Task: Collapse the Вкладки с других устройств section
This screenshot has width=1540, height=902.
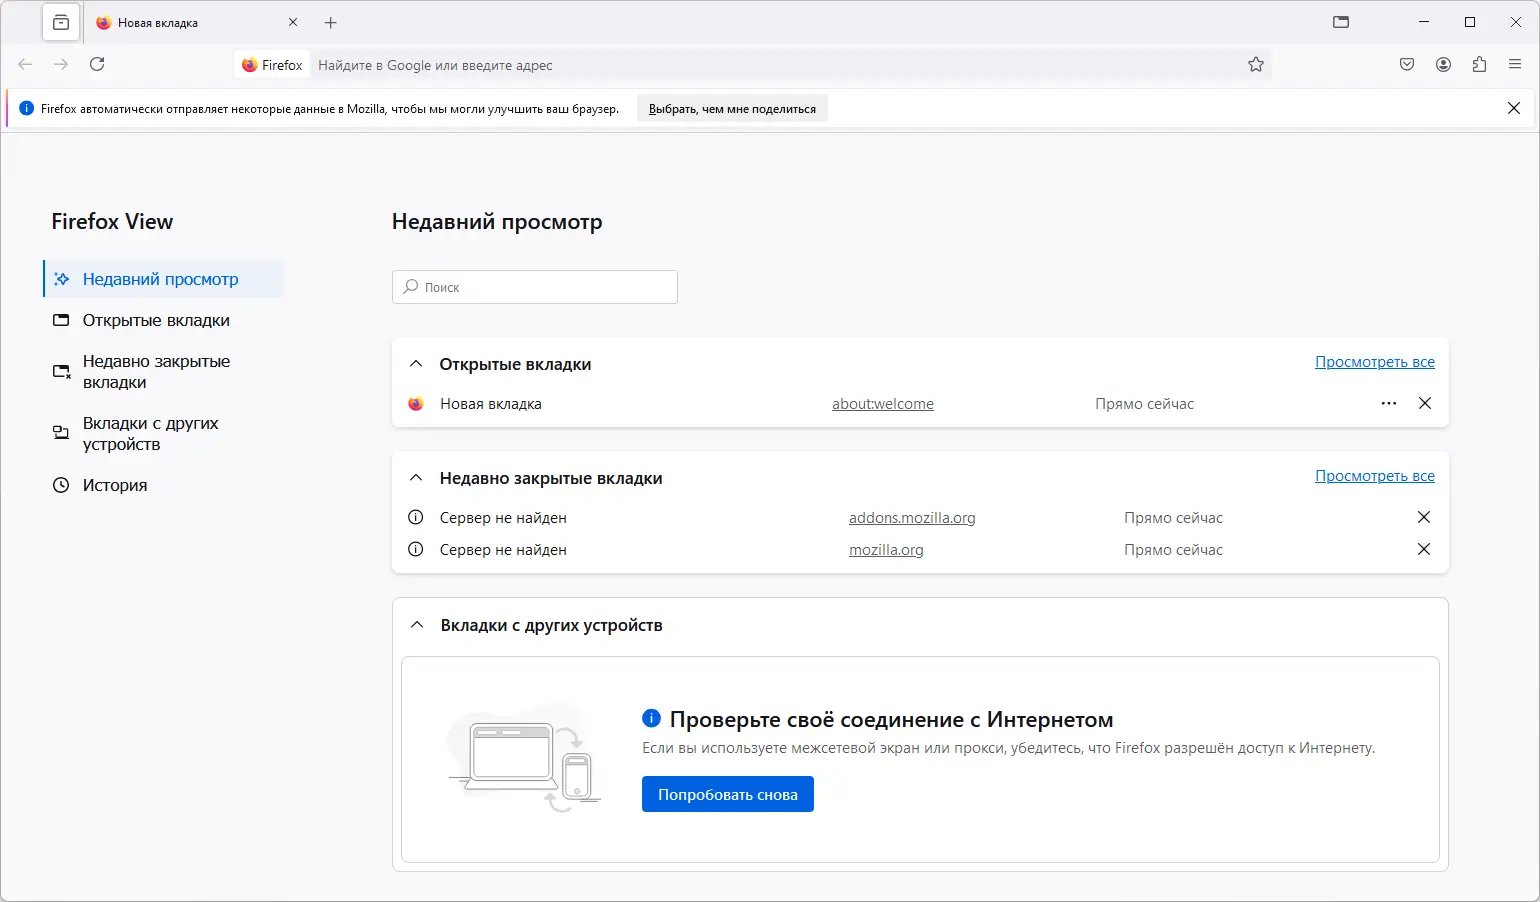Action: click(x=417, y=624)
